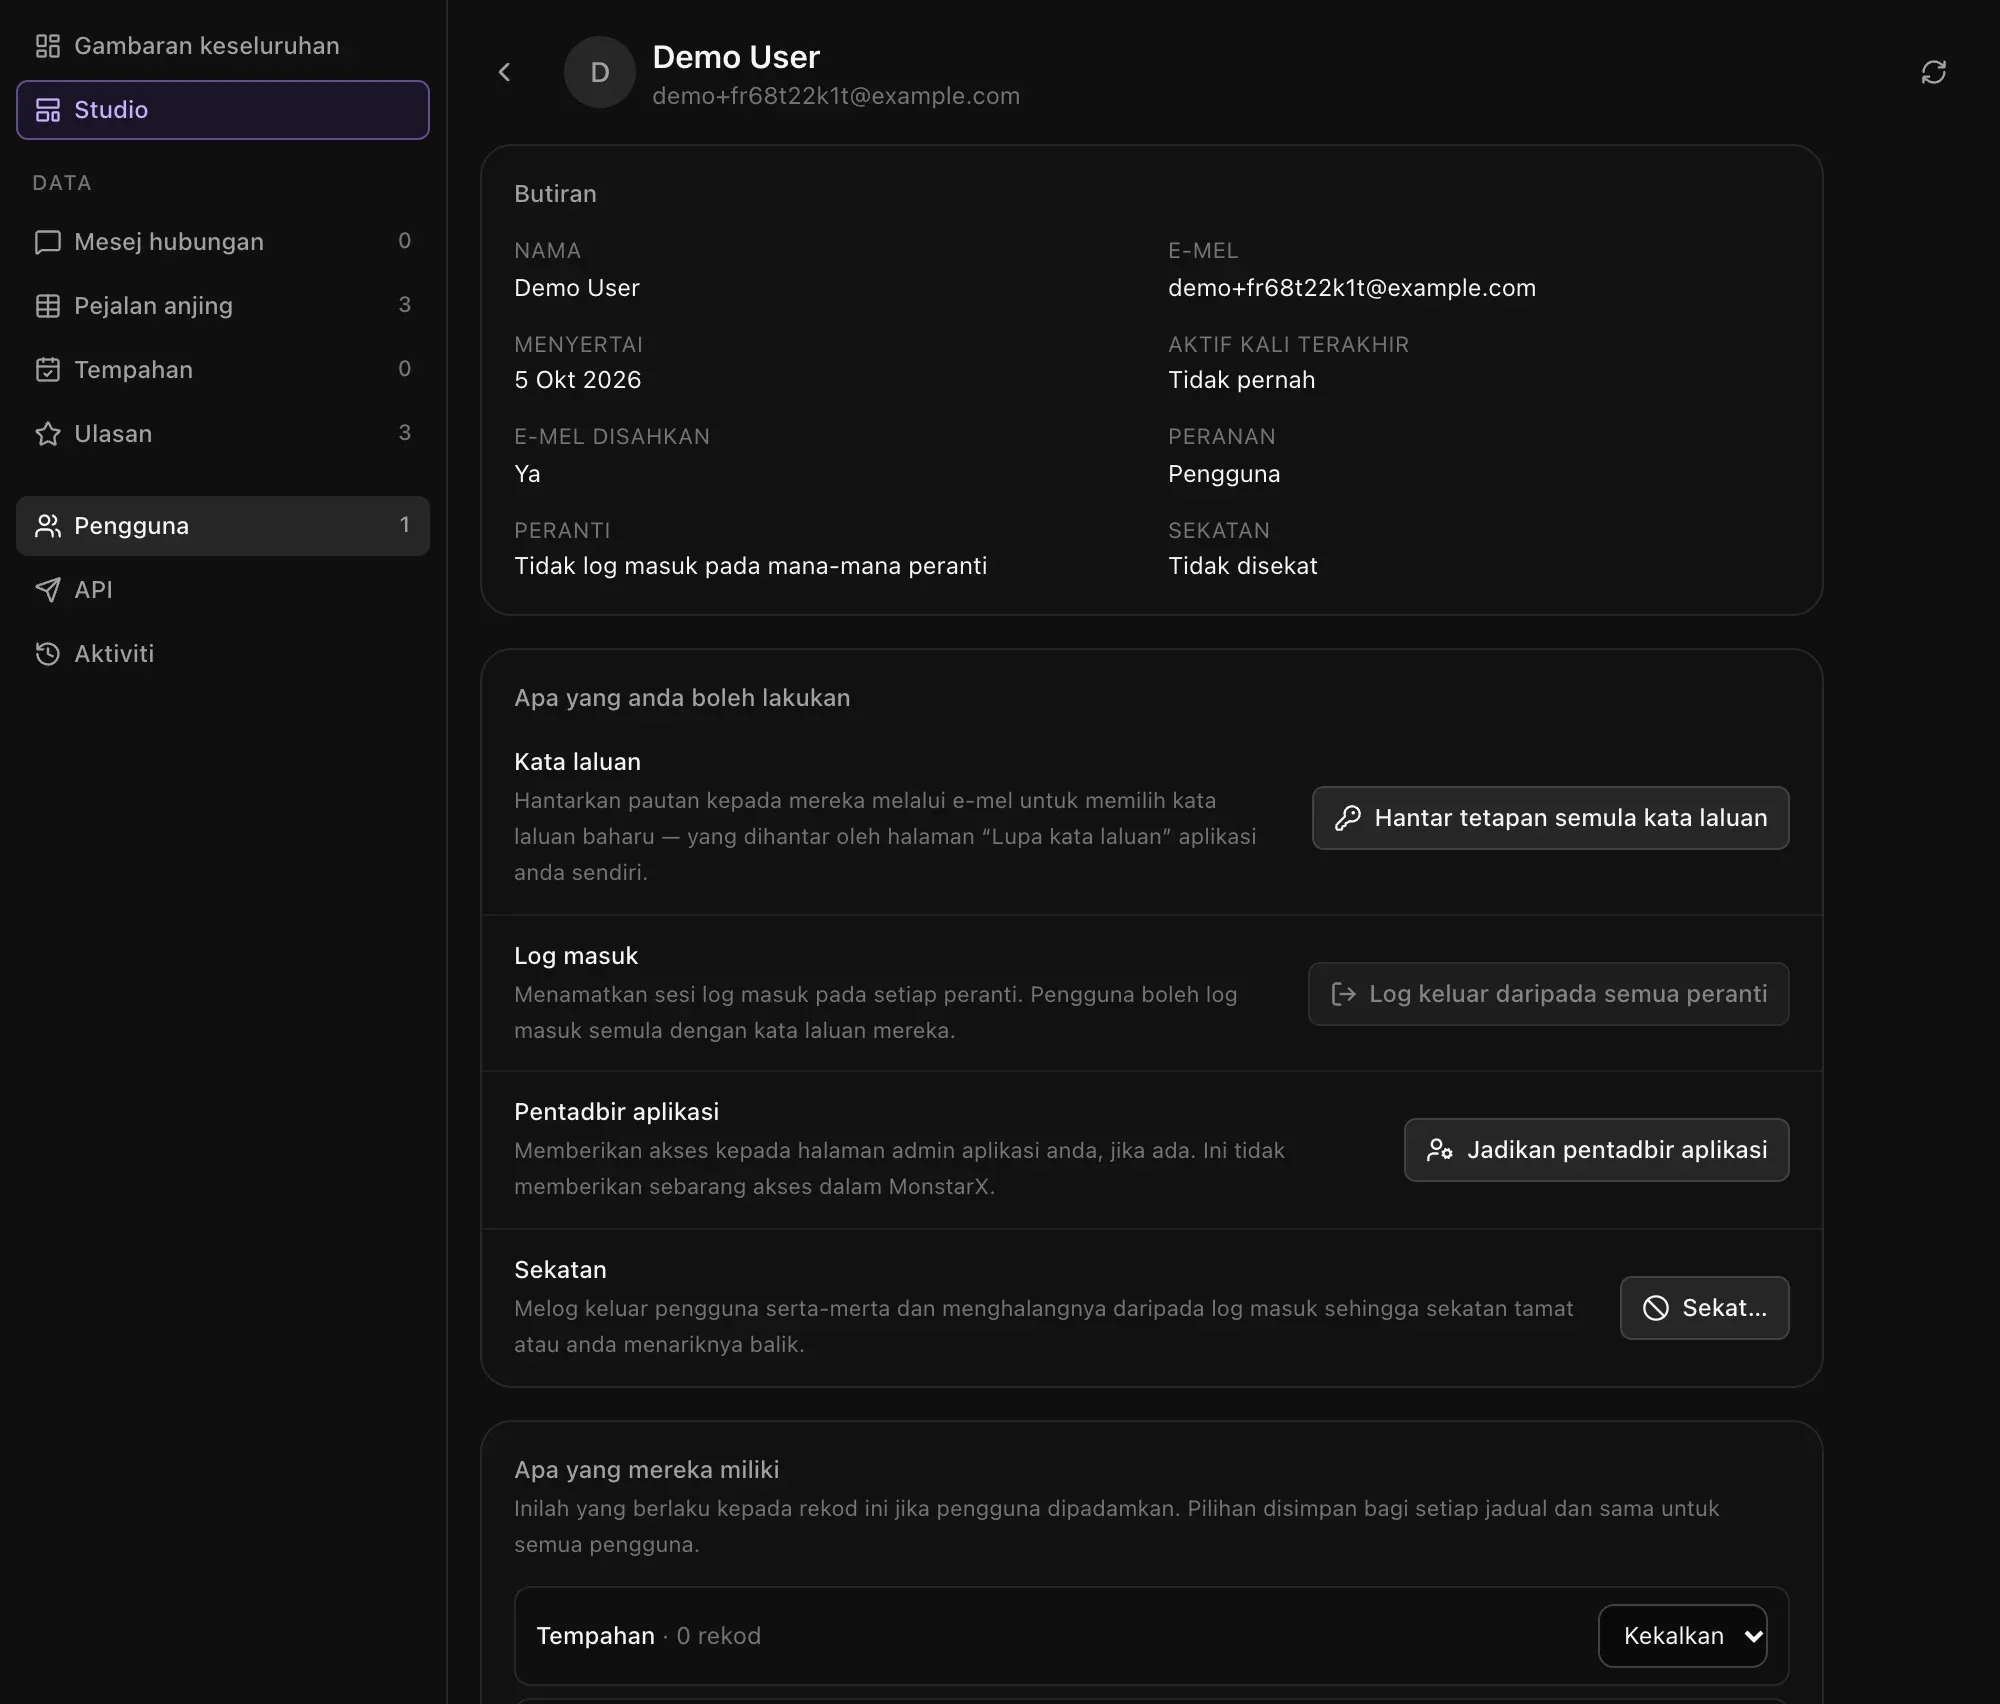
Task: Open Gambaran keseluruhan overview icon
Action: point(47,46)
